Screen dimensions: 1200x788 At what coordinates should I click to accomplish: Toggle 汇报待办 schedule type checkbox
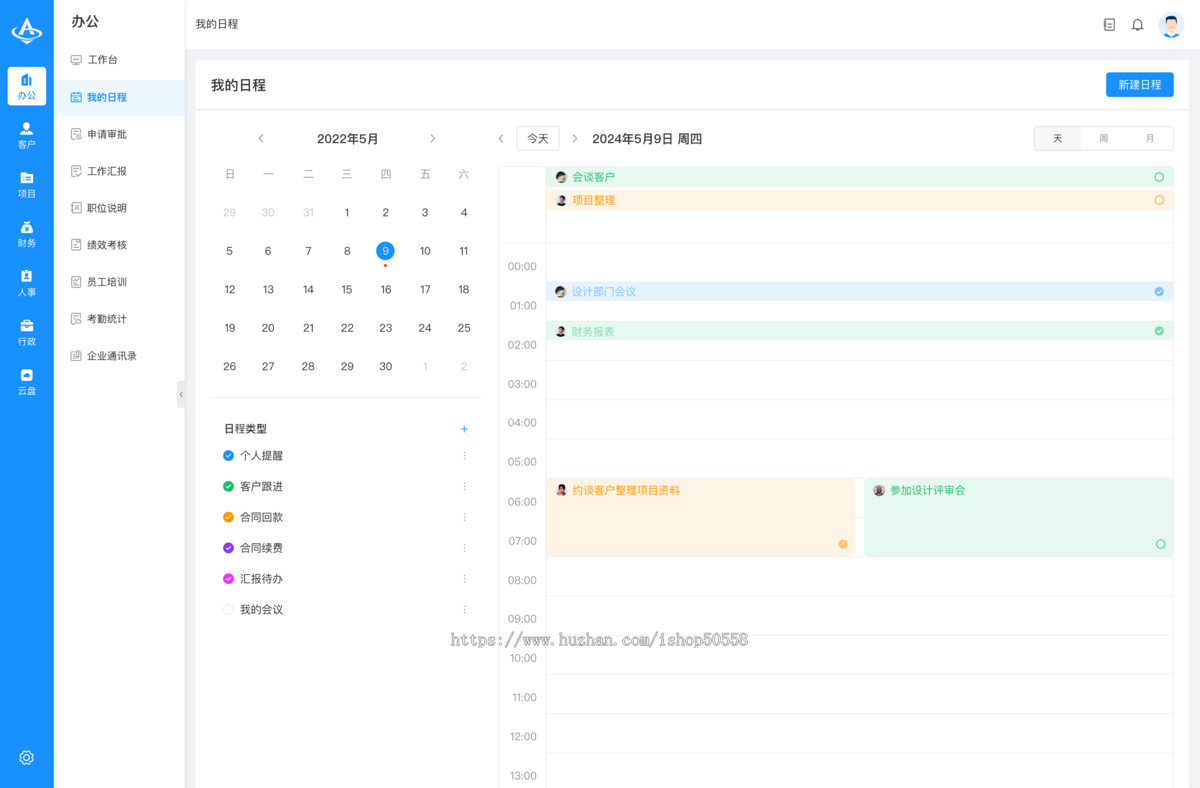(x=228, y=579)
